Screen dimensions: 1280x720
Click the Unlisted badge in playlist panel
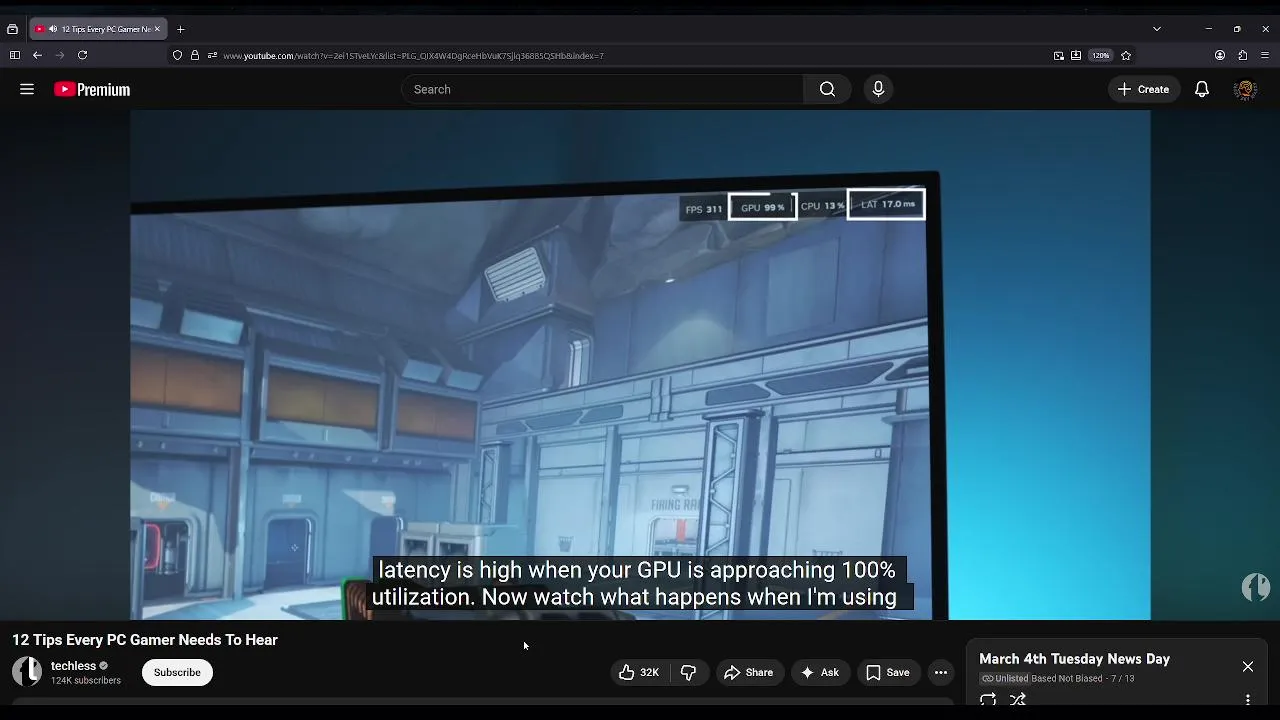[x=1004, y=678]
